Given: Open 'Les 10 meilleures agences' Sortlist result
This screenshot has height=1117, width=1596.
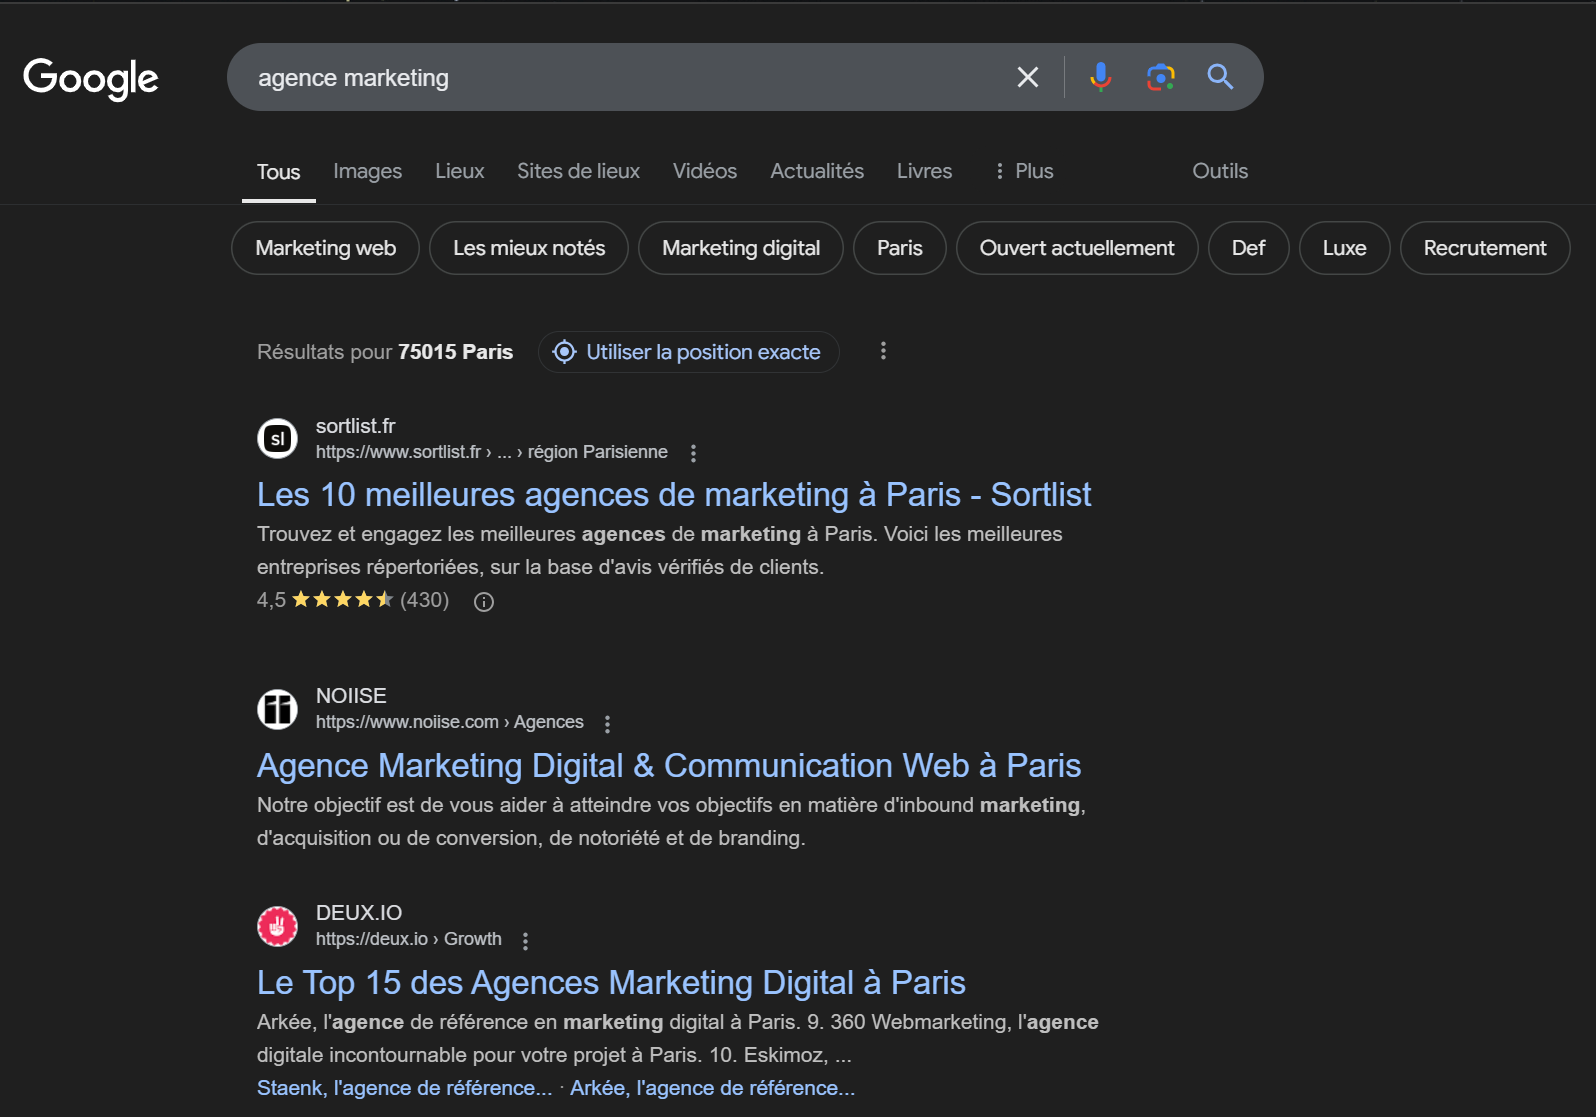Looking at the screenshot, I should [x=673, y=495].
